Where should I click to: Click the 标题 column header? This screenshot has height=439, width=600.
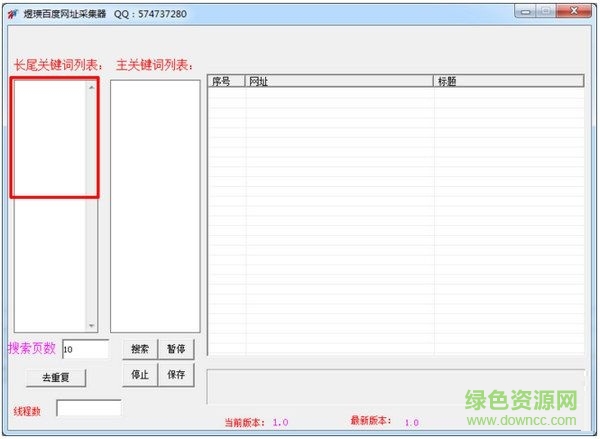(x=509, y=81)
